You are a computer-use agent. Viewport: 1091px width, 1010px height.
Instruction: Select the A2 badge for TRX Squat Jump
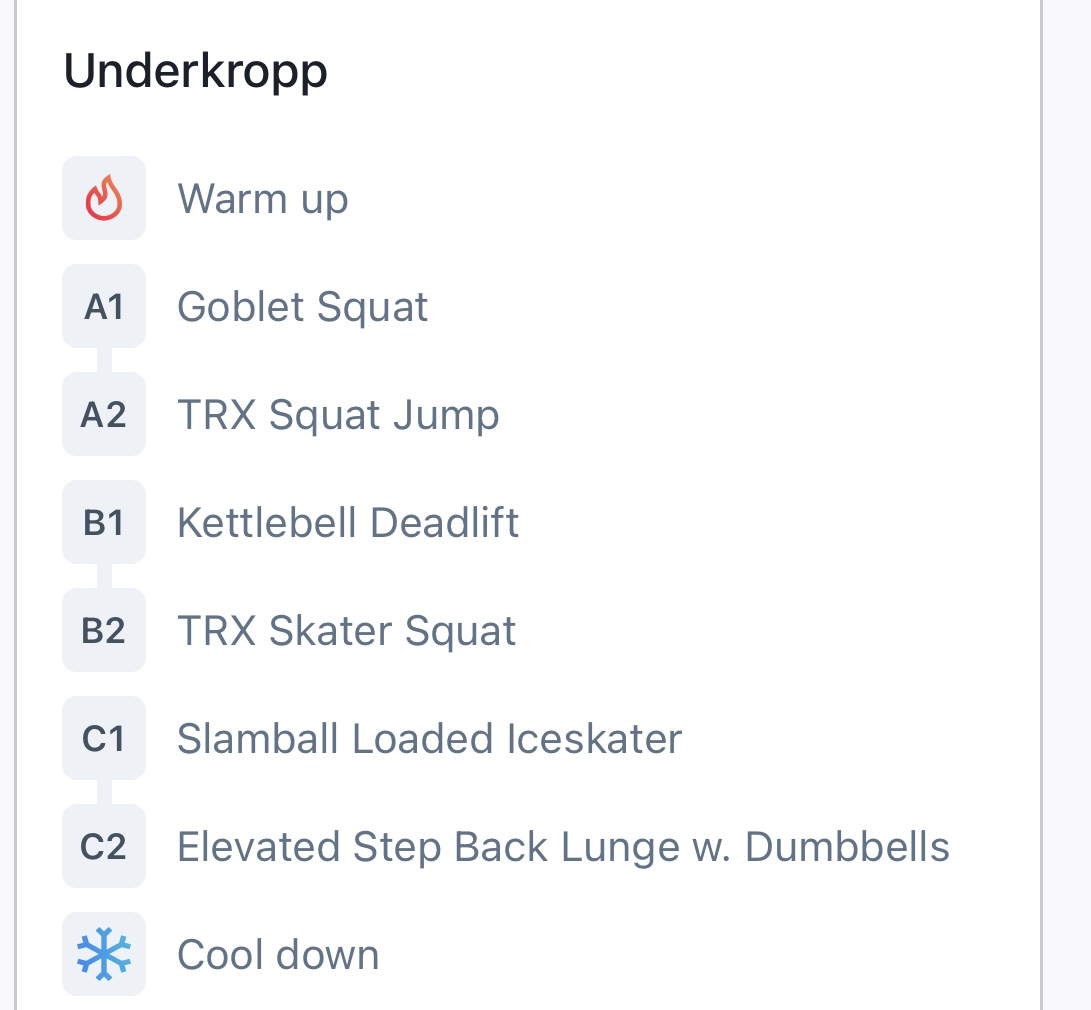[x=104, y=414]
